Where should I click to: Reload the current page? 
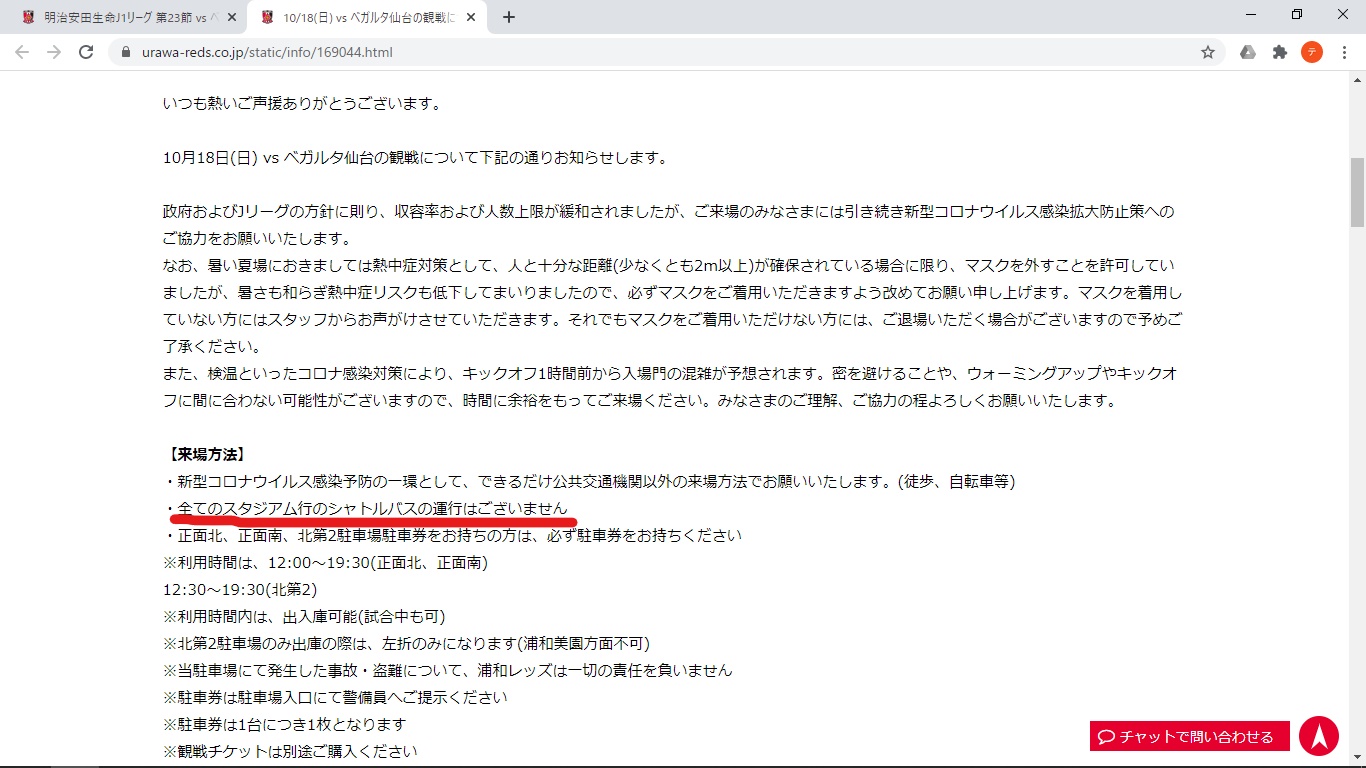(x=86, y=52)
